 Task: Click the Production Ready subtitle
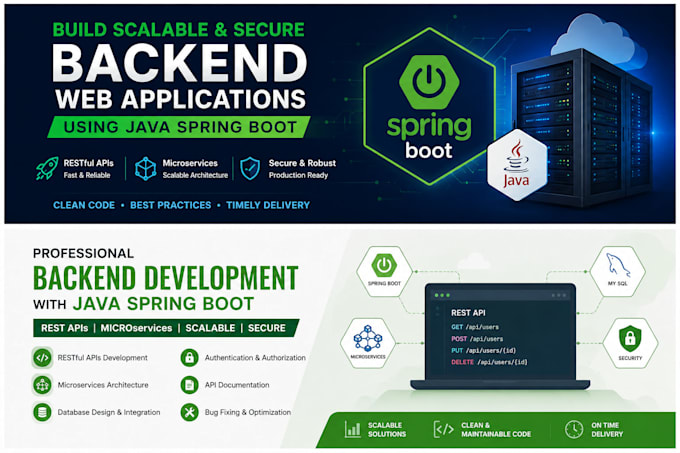(298, 175)
